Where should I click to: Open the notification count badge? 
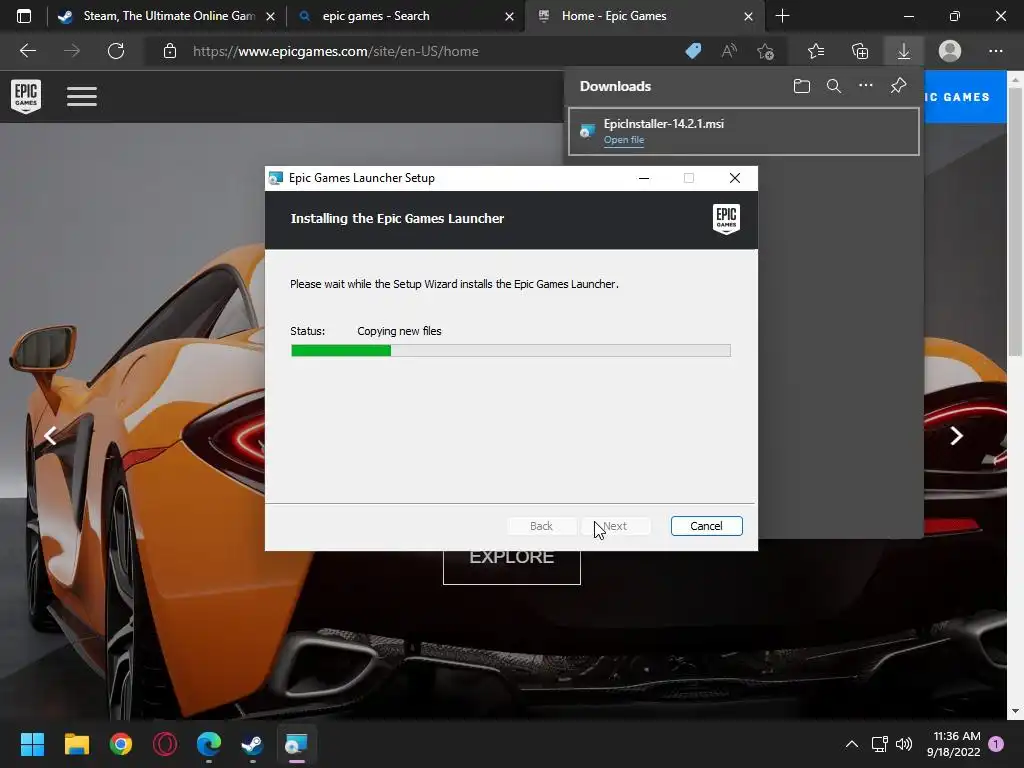(x=996, y=744)
